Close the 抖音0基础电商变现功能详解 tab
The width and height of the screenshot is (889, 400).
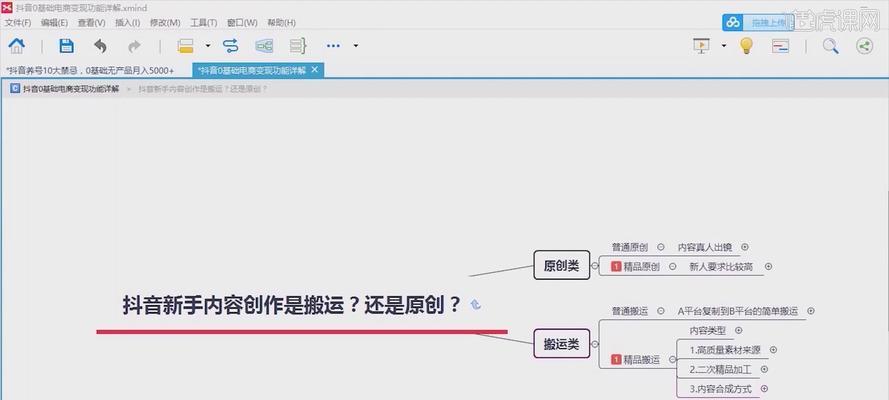click(x=315, y=70)
